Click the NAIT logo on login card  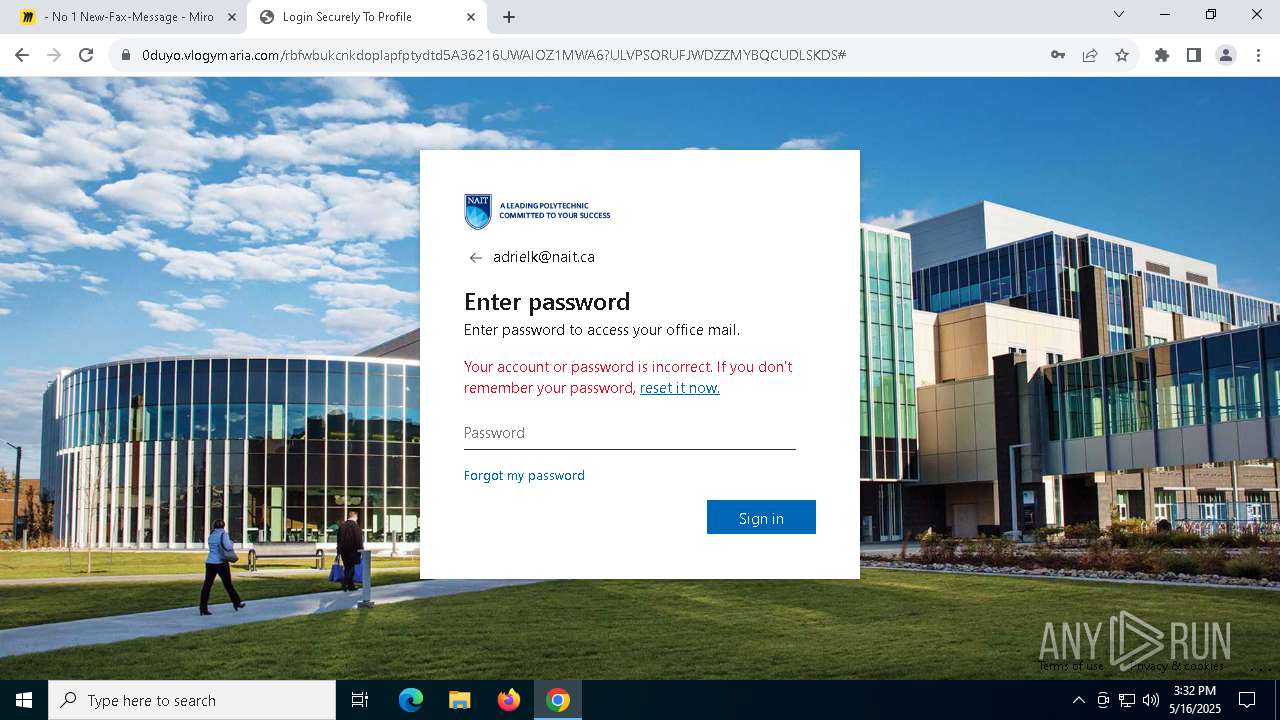click(537, 212)
